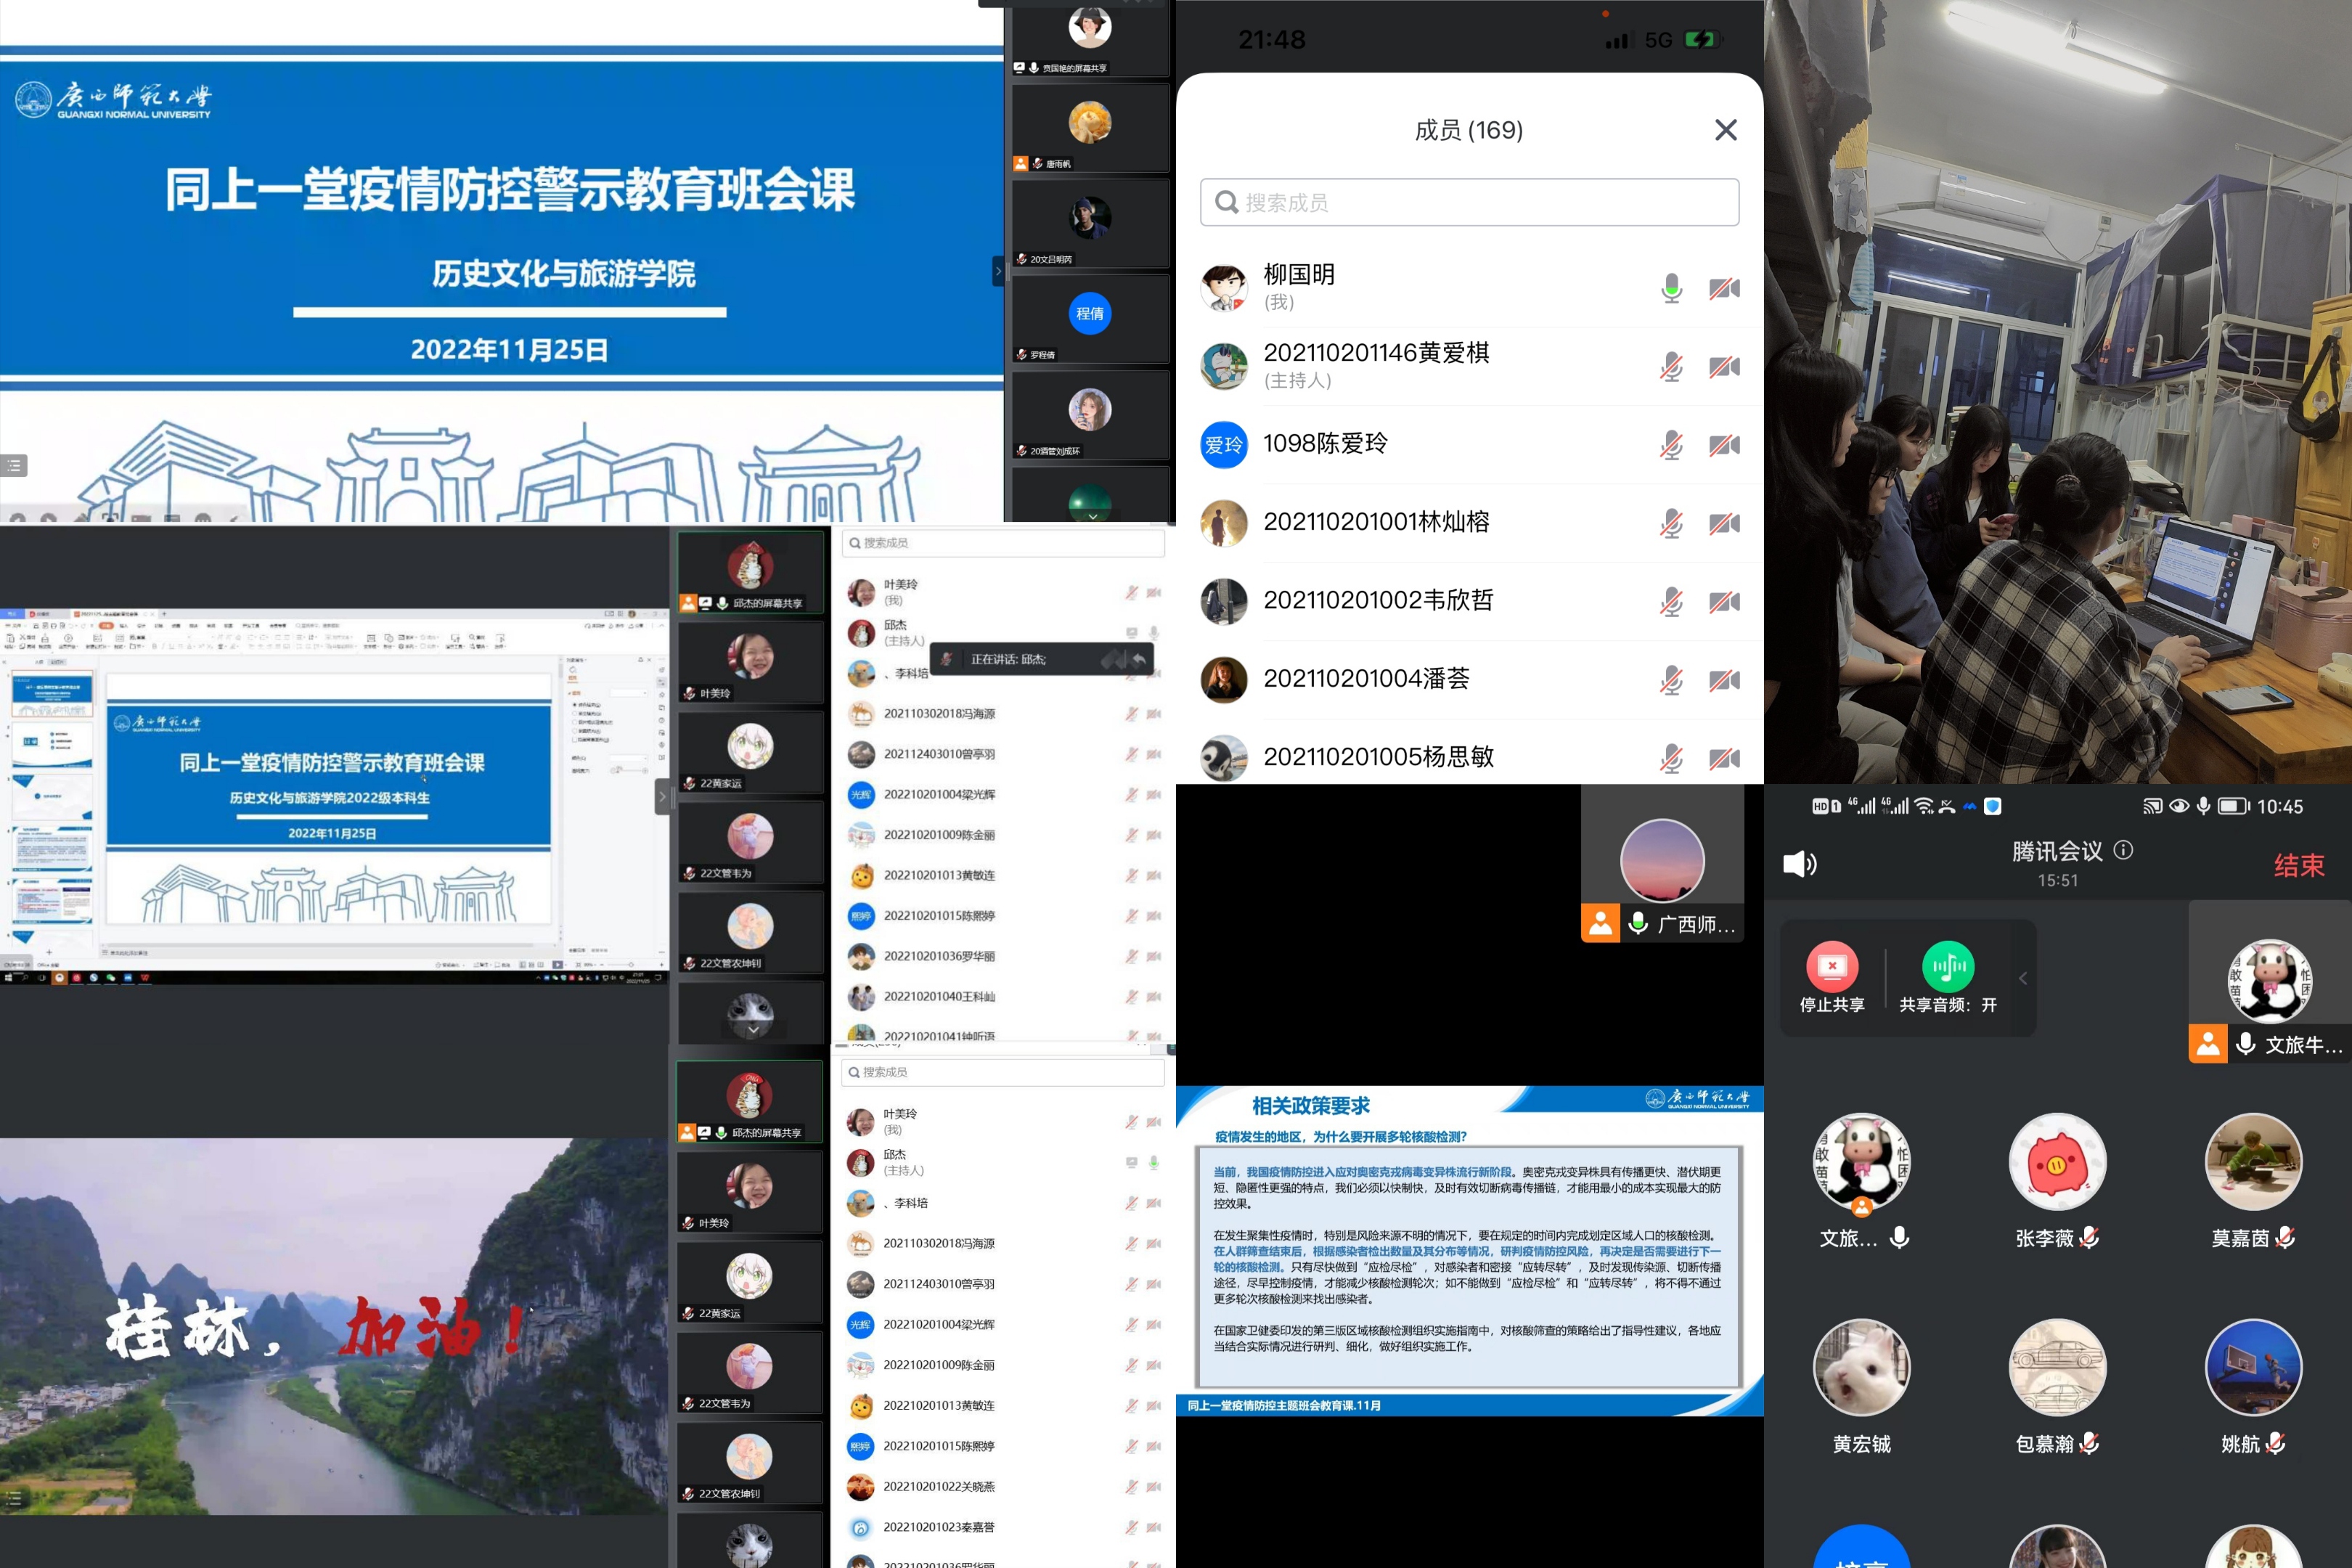Tap the muted mic icon next to 姚航
This screenshot has width=2352, height=1568.
coord(2275,1443)
